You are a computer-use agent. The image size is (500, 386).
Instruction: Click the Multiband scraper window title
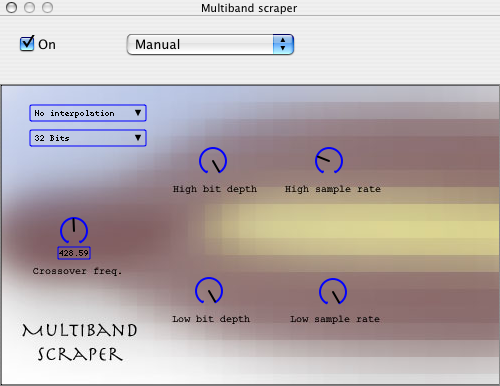click(249, 8)
